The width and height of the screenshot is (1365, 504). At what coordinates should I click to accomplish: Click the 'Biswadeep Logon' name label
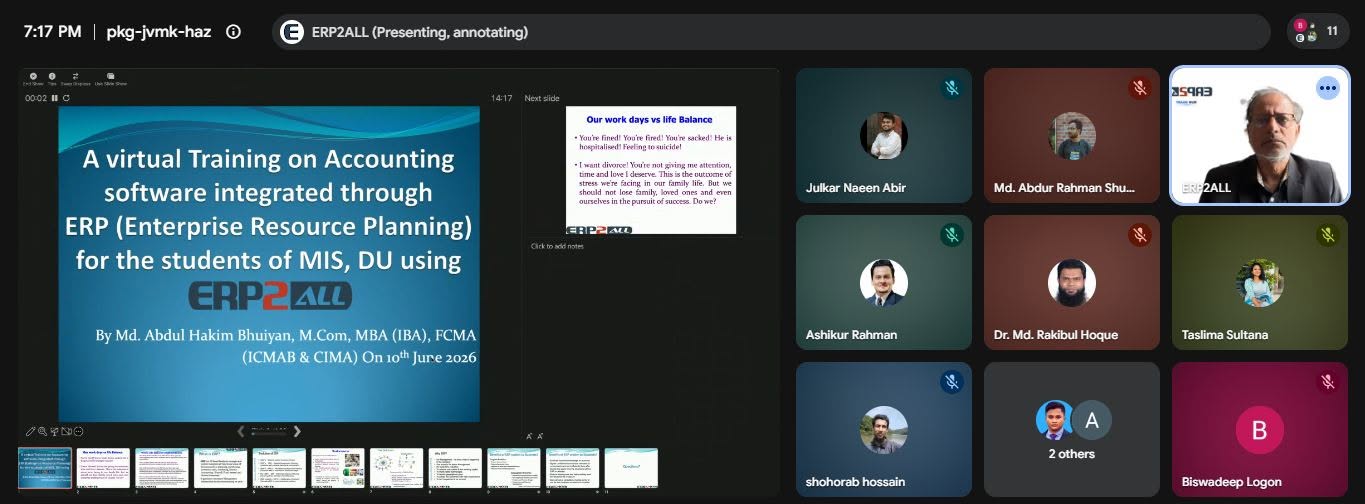click(x=1231, y=482)
